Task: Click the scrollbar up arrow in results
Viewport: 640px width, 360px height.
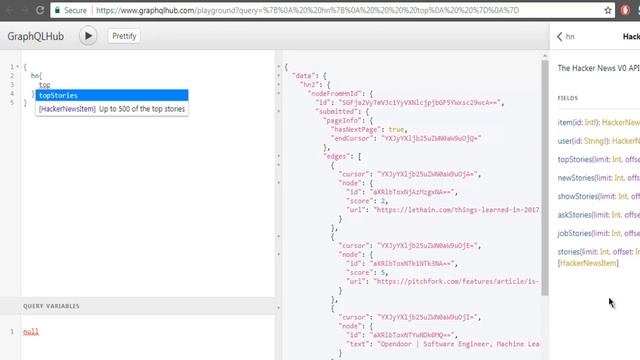Action: (x=545, y=56)
